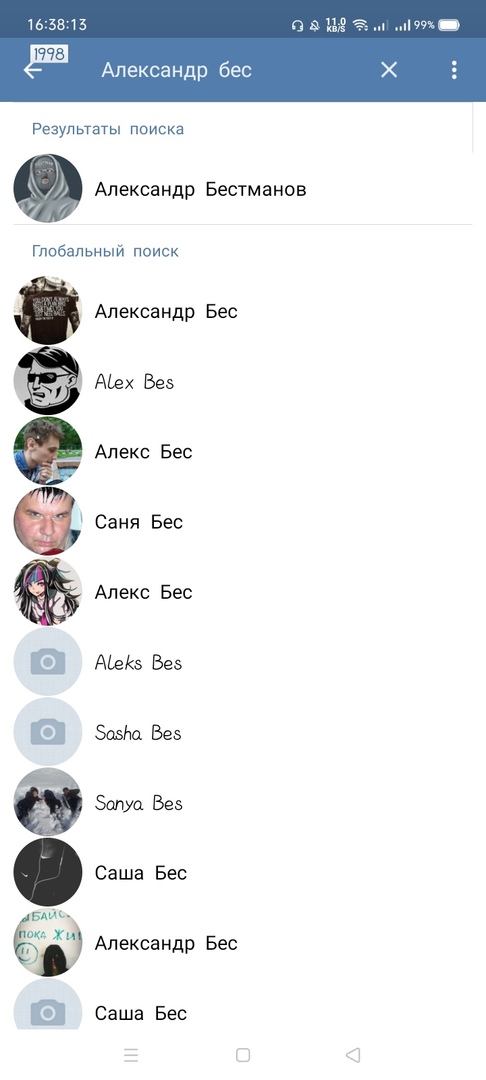Select Sasha Bes from the list
Image resolution: width=486 pixels, height=1080 pixels.
[x=243, y=733]
